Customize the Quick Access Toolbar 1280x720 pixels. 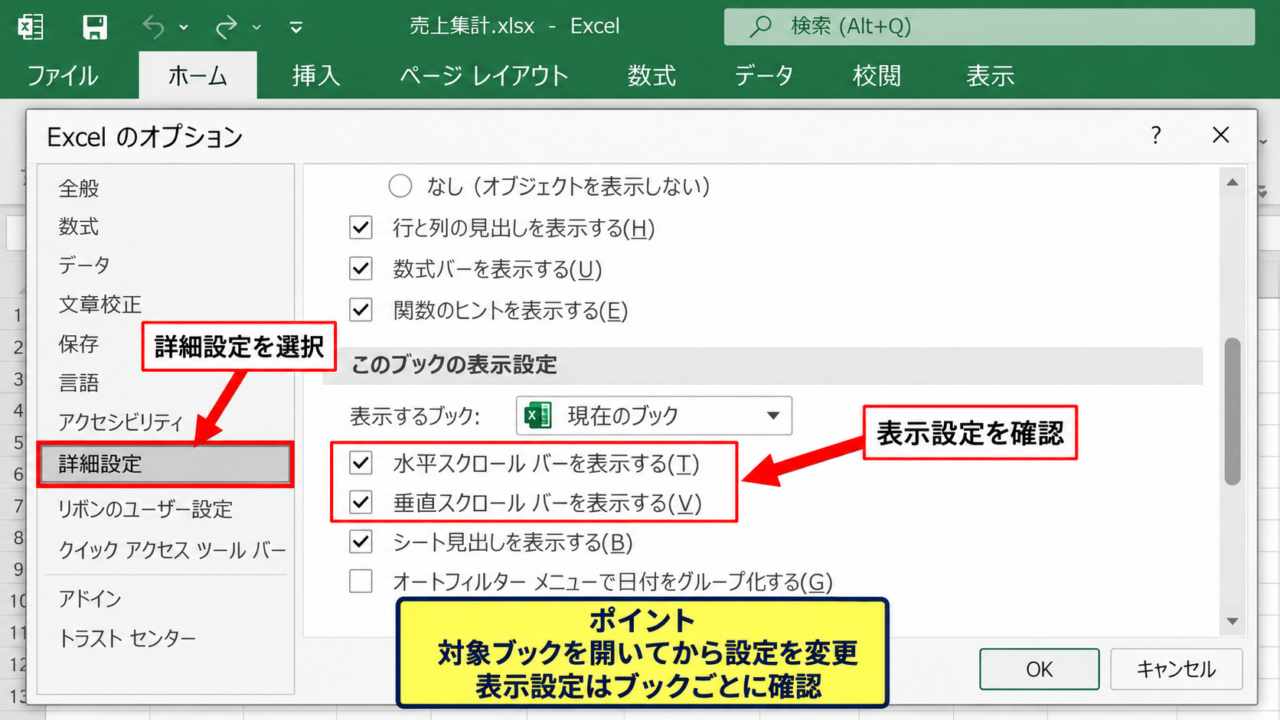pos(295,28)
